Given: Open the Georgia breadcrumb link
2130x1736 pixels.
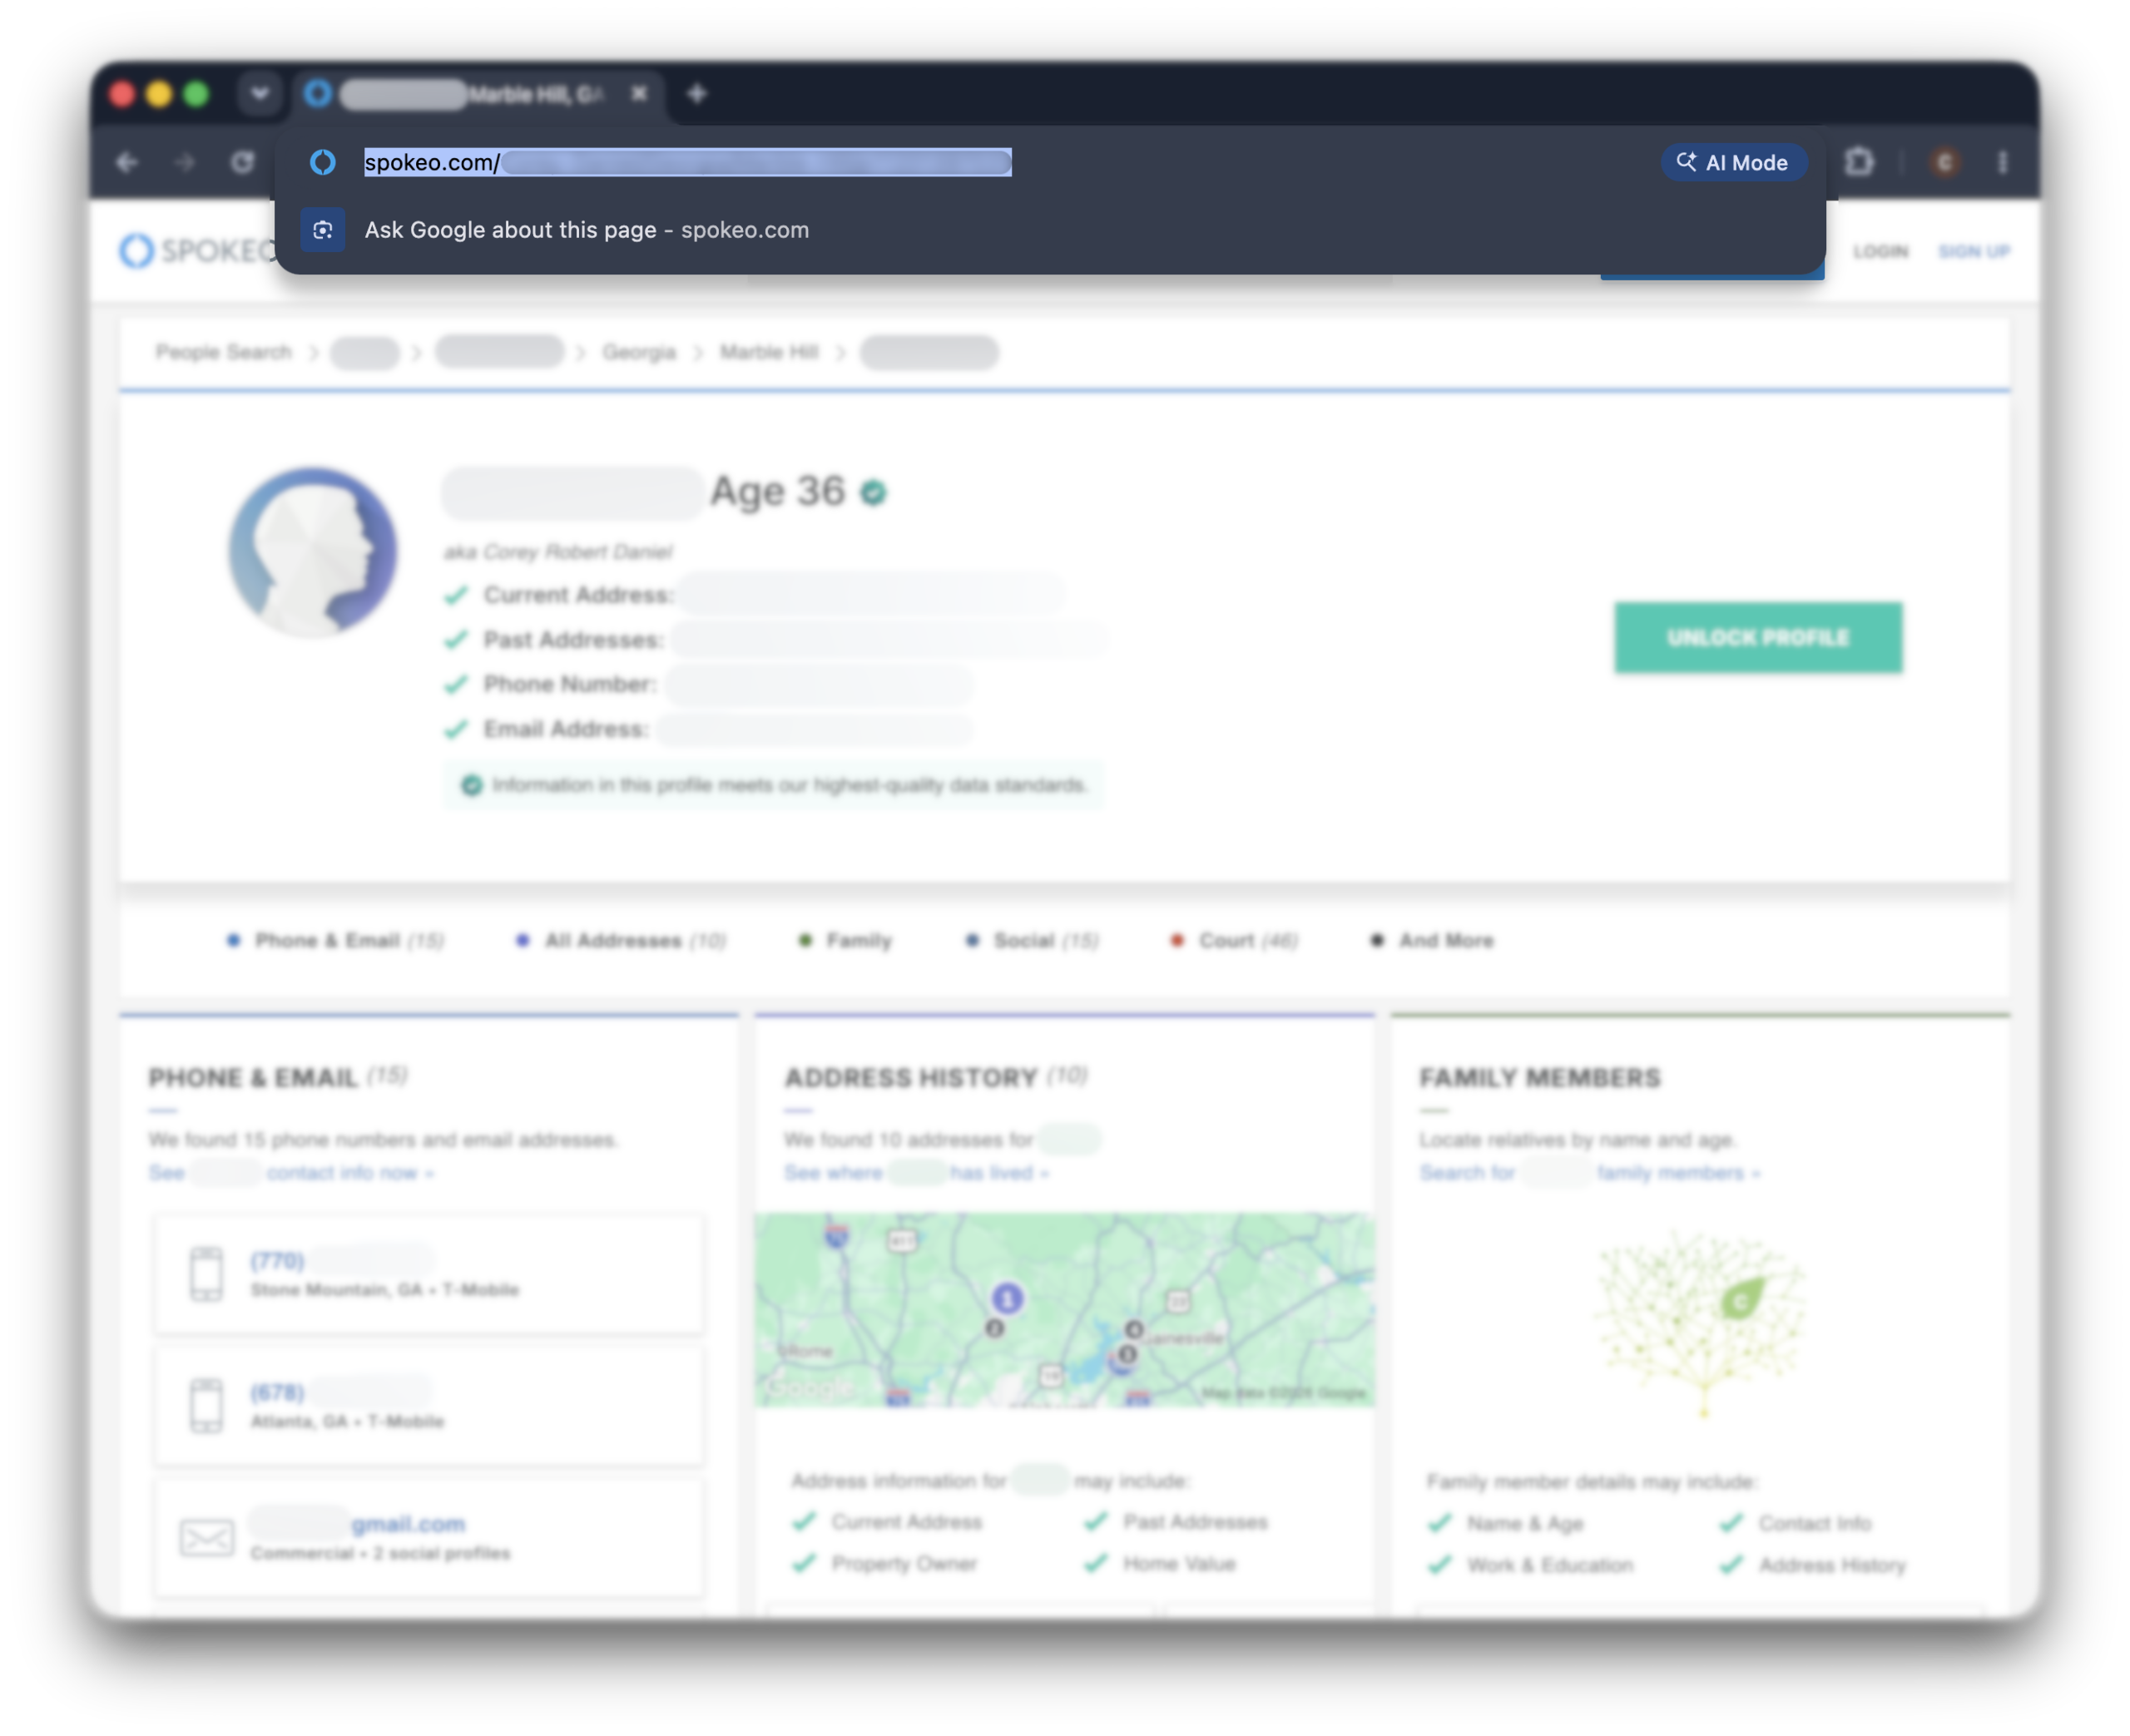Looking at the screenshot, I should point(639,352).
